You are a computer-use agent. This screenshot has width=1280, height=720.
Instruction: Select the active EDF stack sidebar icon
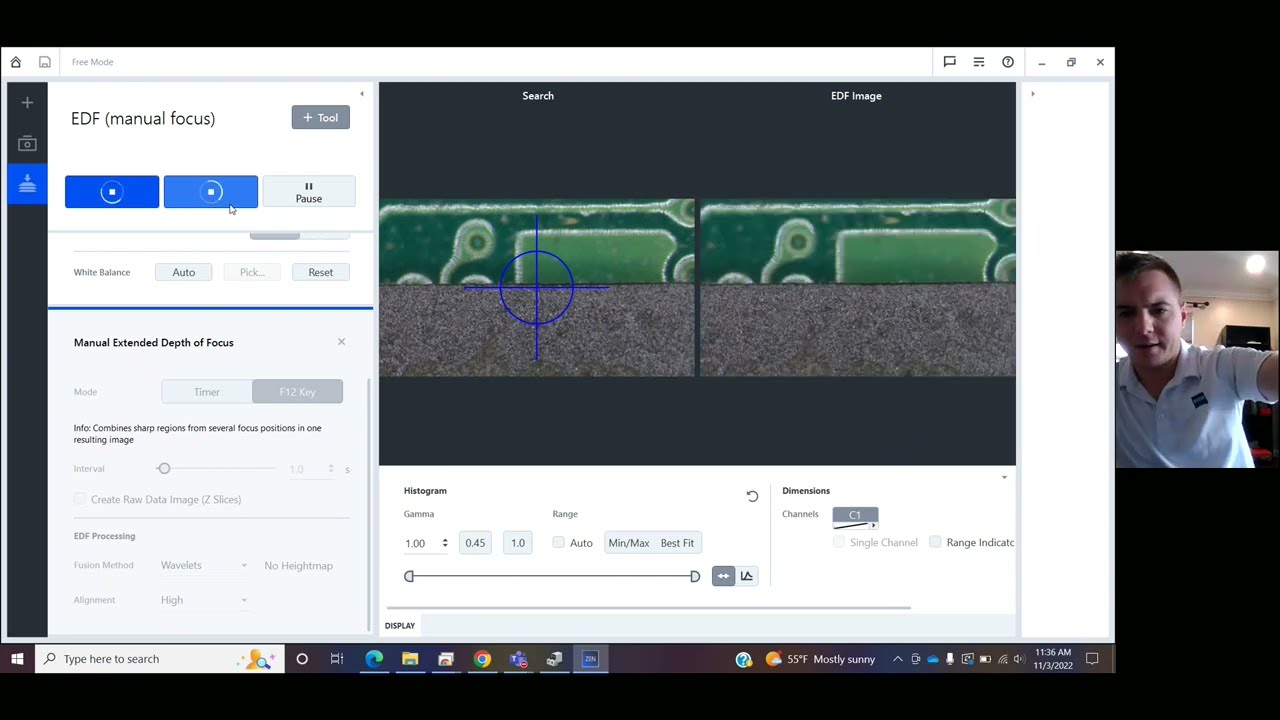[x=27, y=184]
